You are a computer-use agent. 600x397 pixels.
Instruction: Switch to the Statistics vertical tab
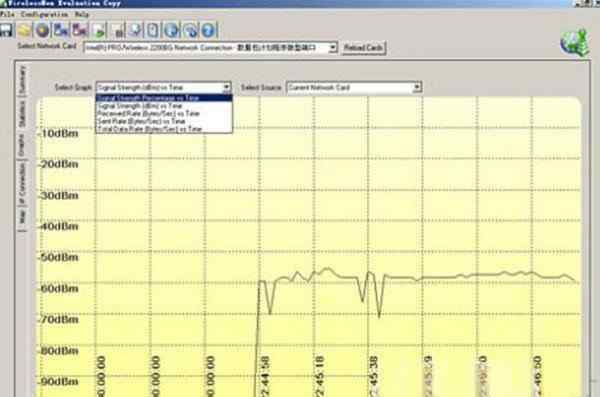pos(22,115)
